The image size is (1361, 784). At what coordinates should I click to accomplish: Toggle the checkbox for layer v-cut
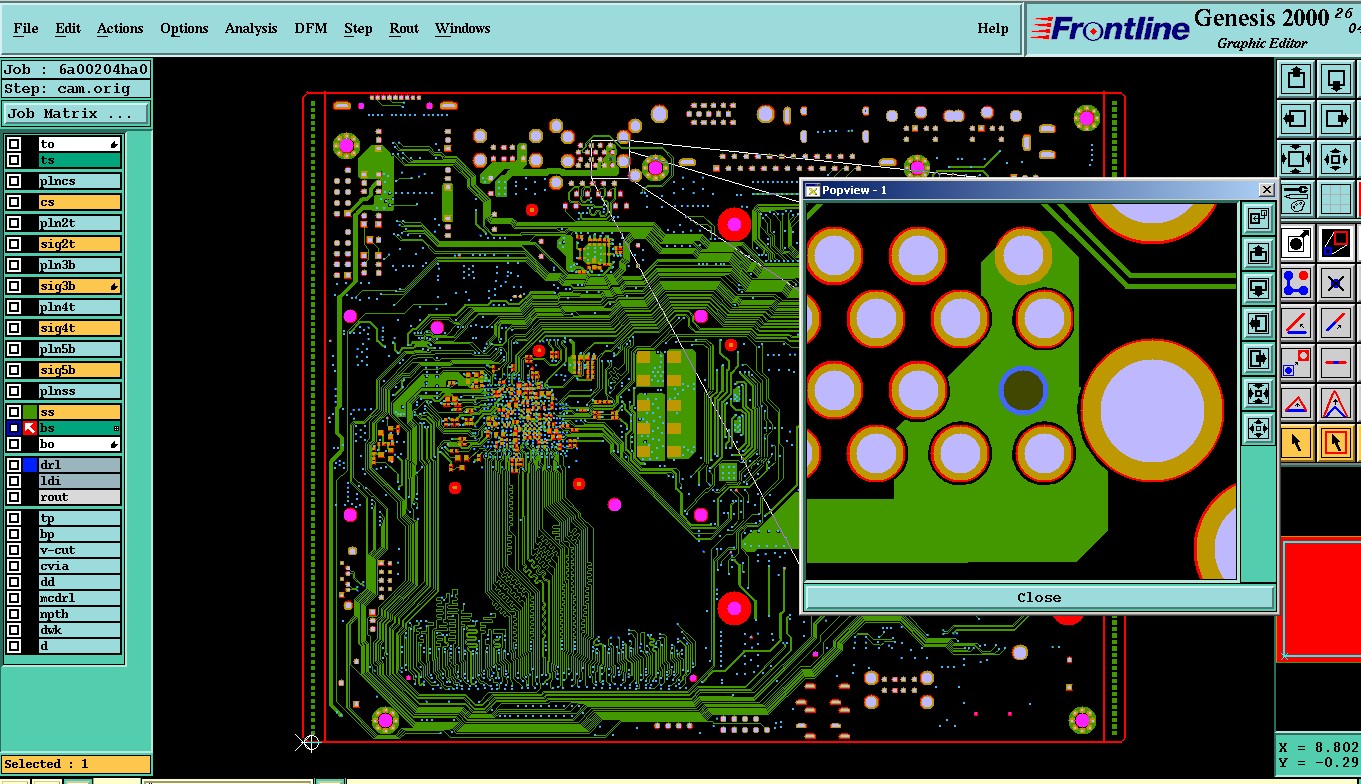14,550
